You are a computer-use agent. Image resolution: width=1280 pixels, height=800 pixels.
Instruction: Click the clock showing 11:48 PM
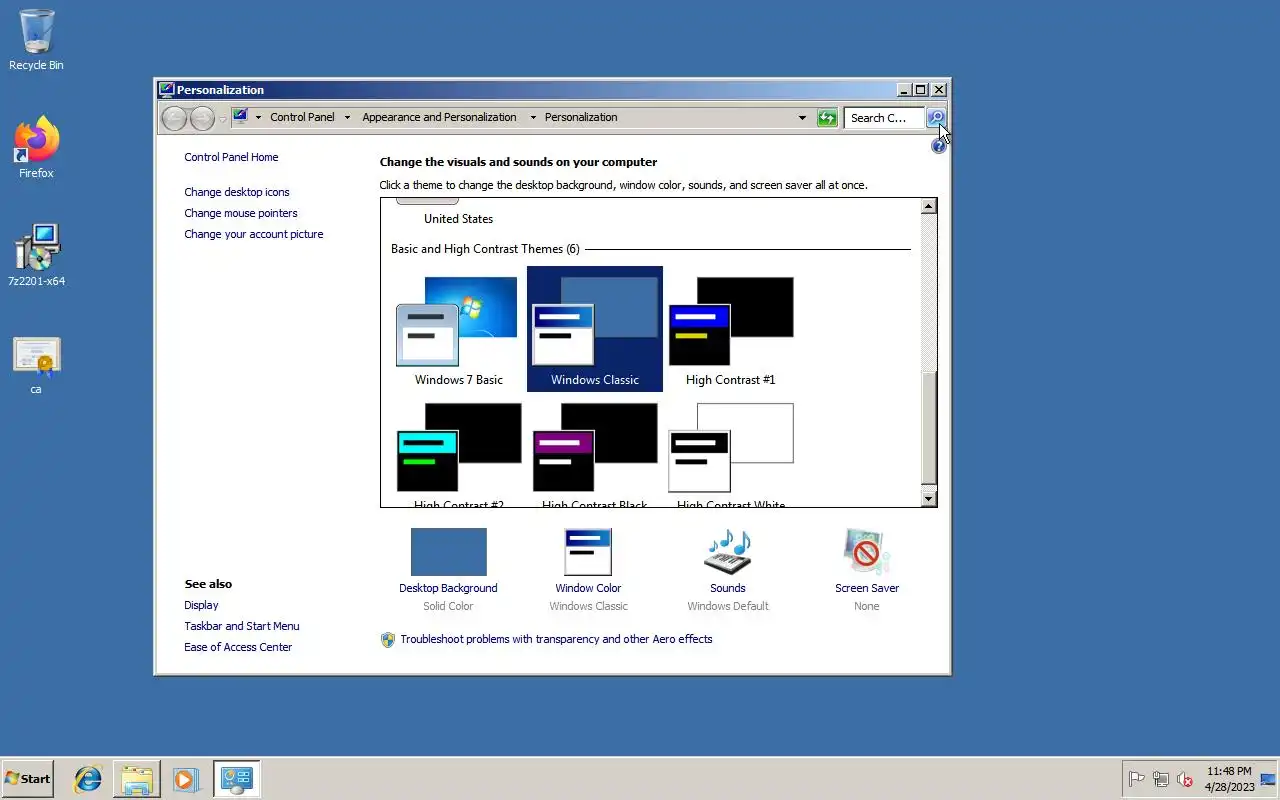click(x=1229, y=771)
